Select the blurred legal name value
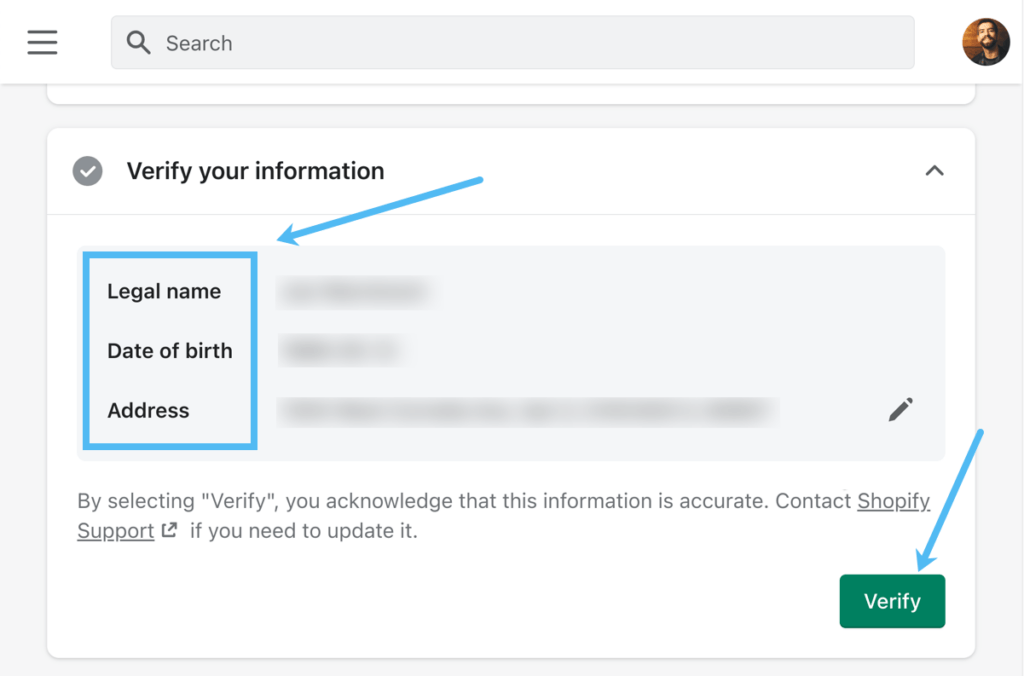1024x676 pixels. 354,292
